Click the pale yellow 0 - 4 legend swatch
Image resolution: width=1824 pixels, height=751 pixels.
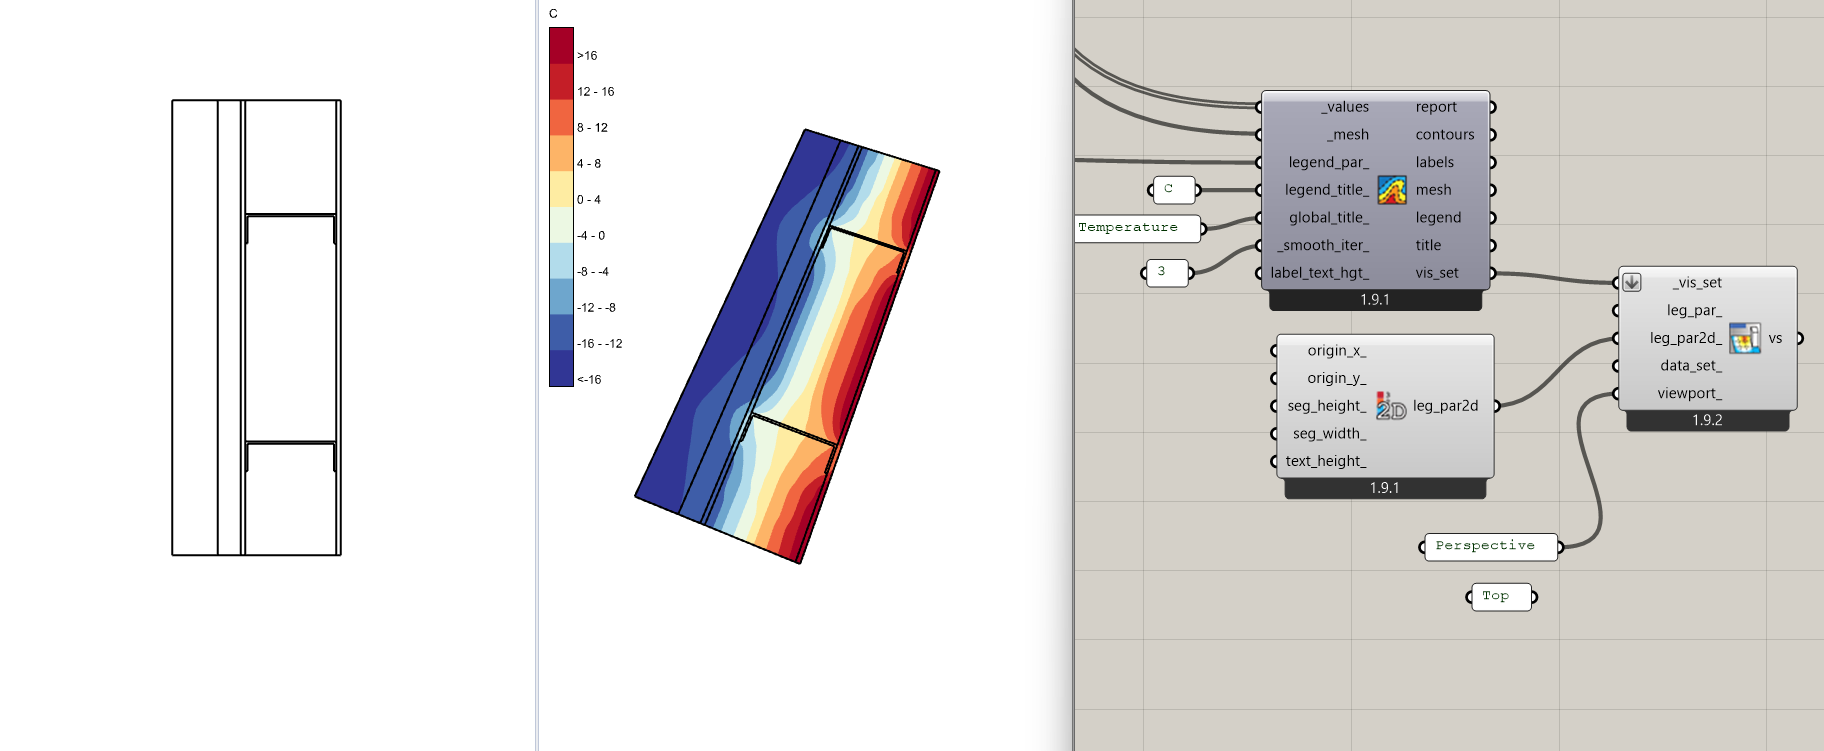point(561,190)
